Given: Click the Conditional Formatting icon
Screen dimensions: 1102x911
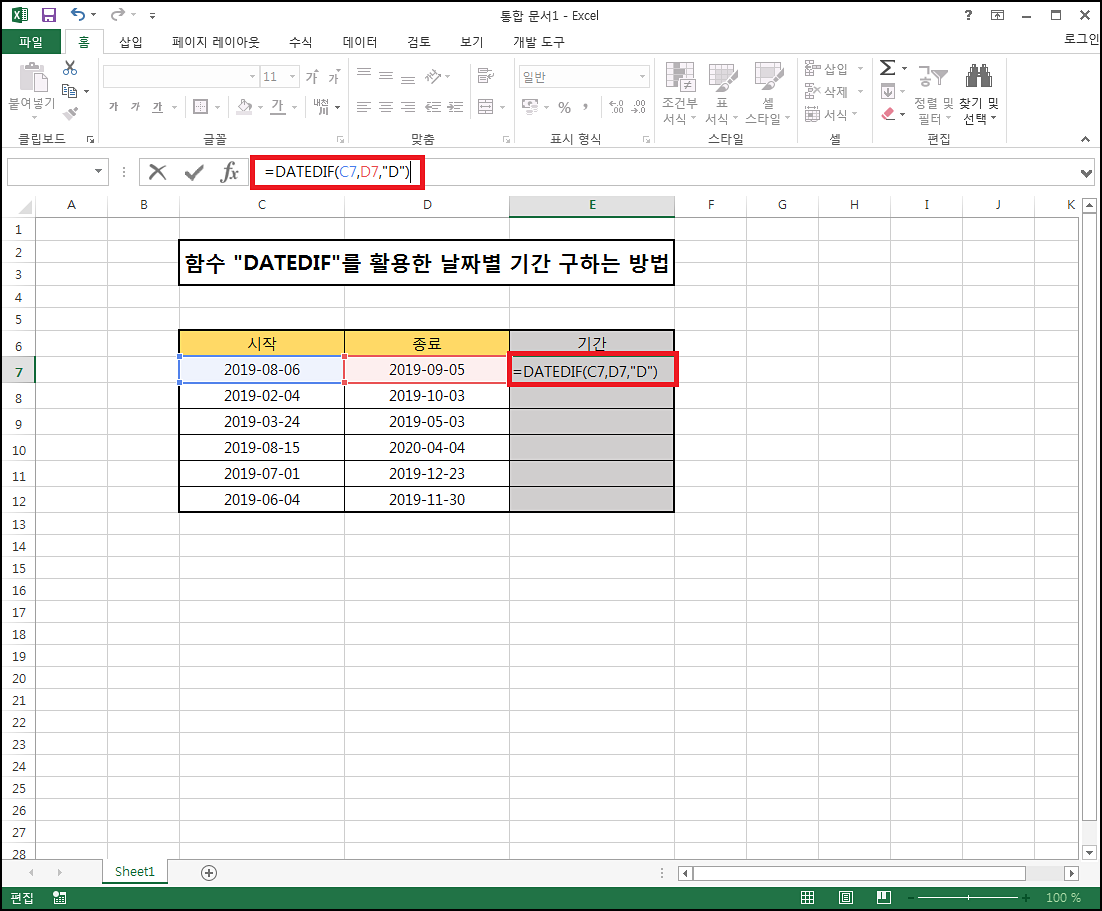Looking at the screenshot, I should [x=680, y=77].
